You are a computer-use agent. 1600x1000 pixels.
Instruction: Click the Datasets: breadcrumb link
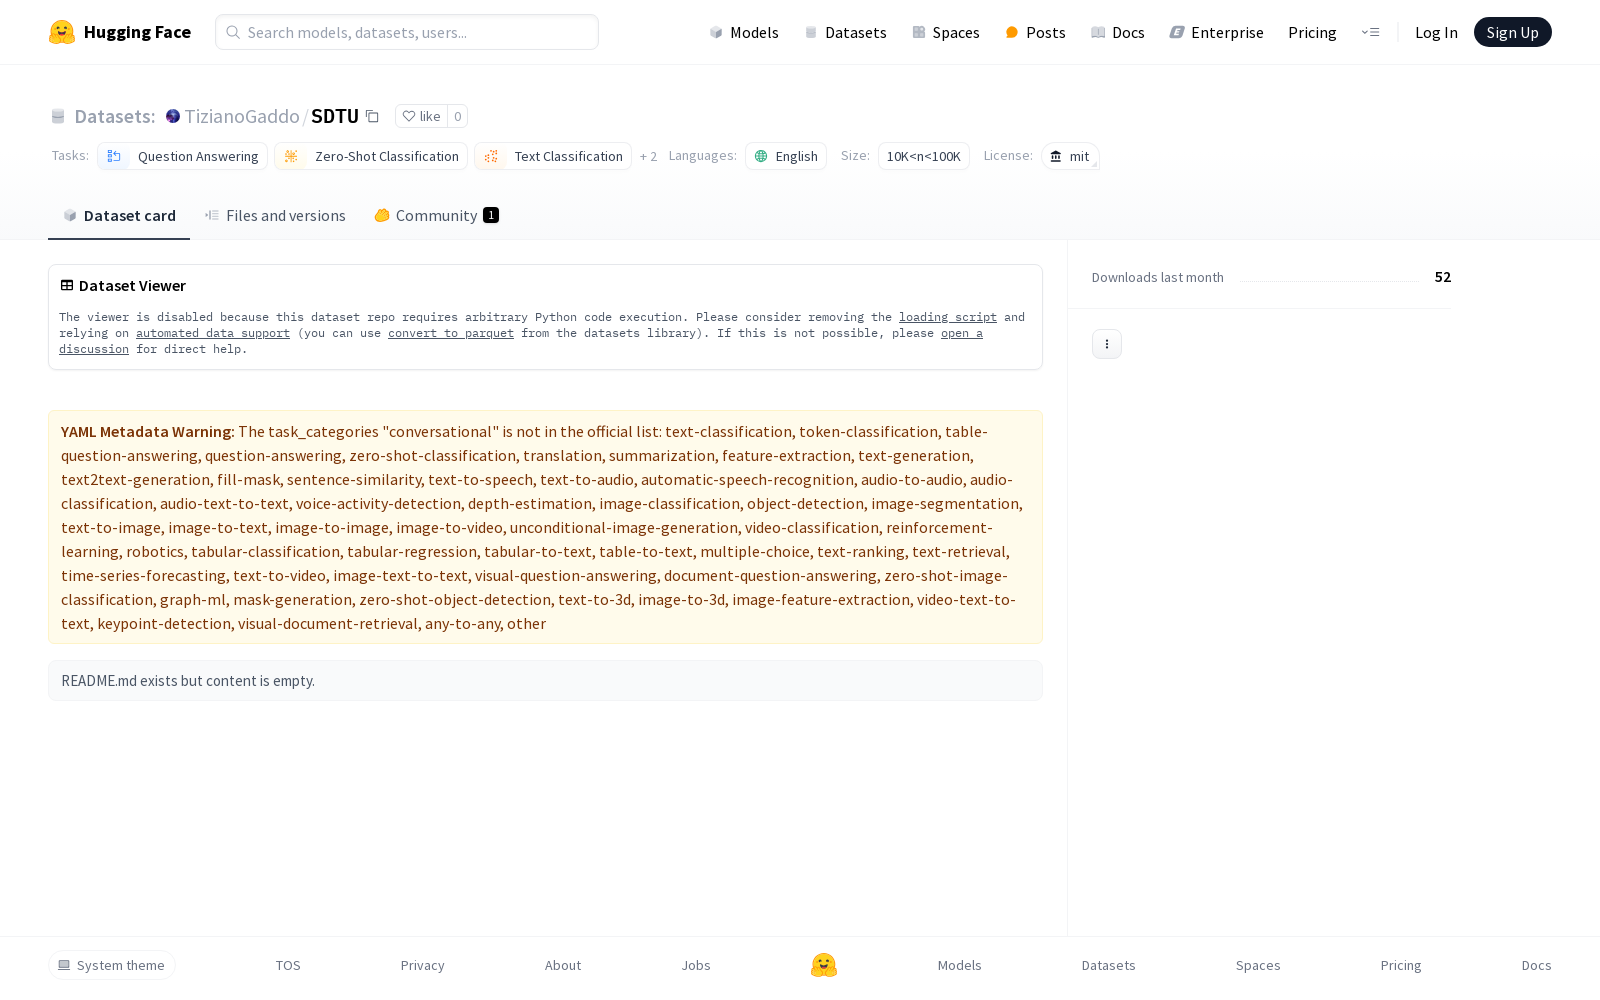coord(115,116)
